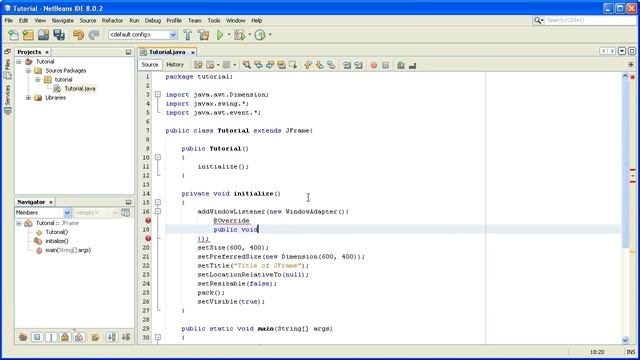Click the Search (Ctrl+I) input field

590,20
